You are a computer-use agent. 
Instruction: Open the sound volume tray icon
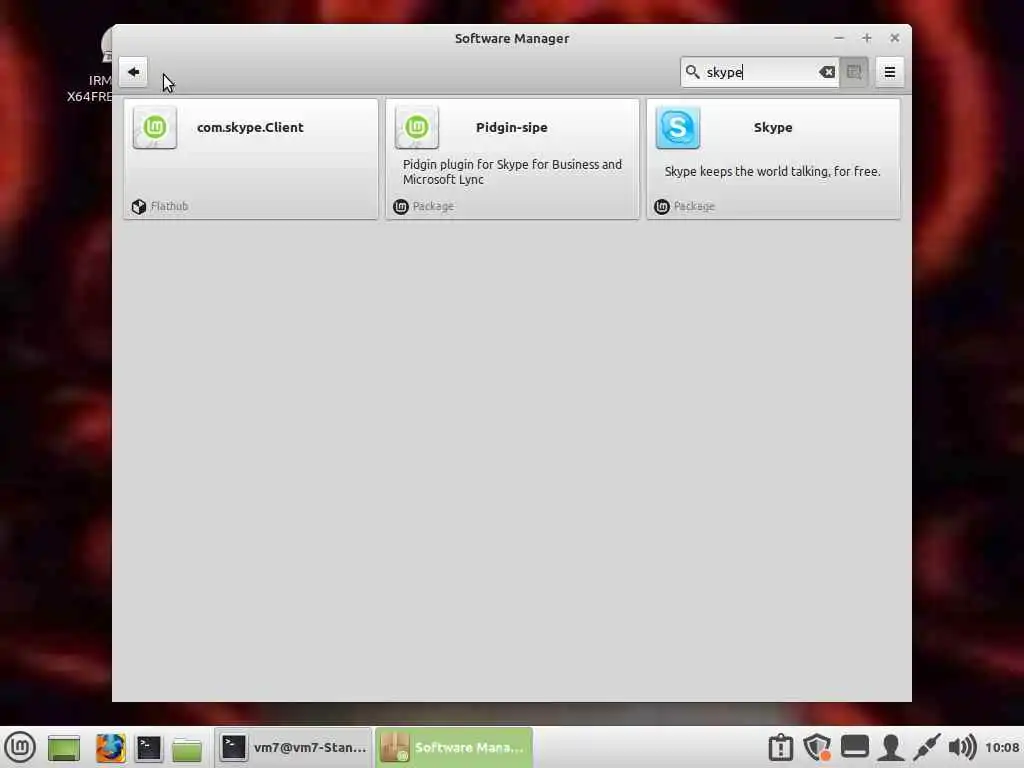pos(962,748)
